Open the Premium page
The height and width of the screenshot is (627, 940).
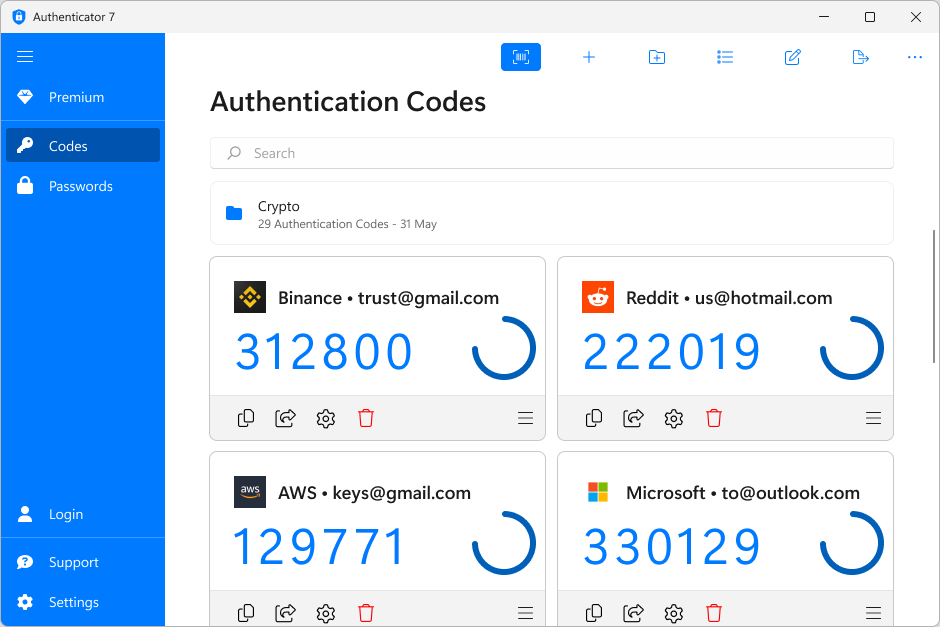[x=83, y=97]
